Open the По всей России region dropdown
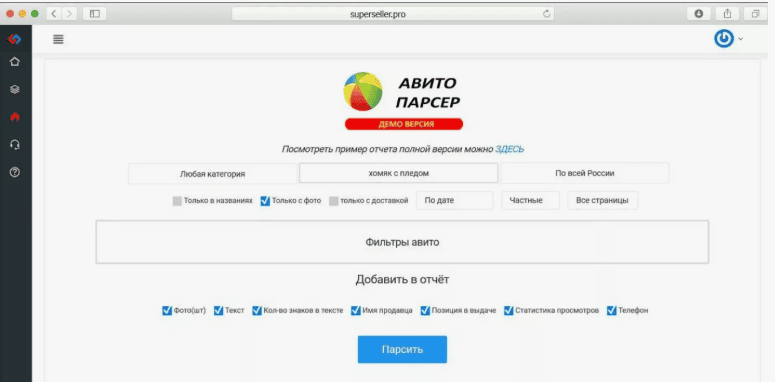778x382 pixels. pos(584,173)
